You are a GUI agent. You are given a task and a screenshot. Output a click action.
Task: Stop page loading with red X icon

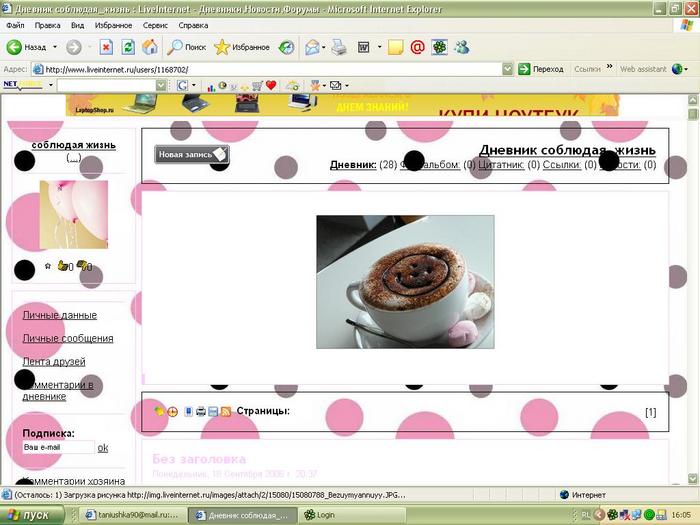tap(106, 47)
